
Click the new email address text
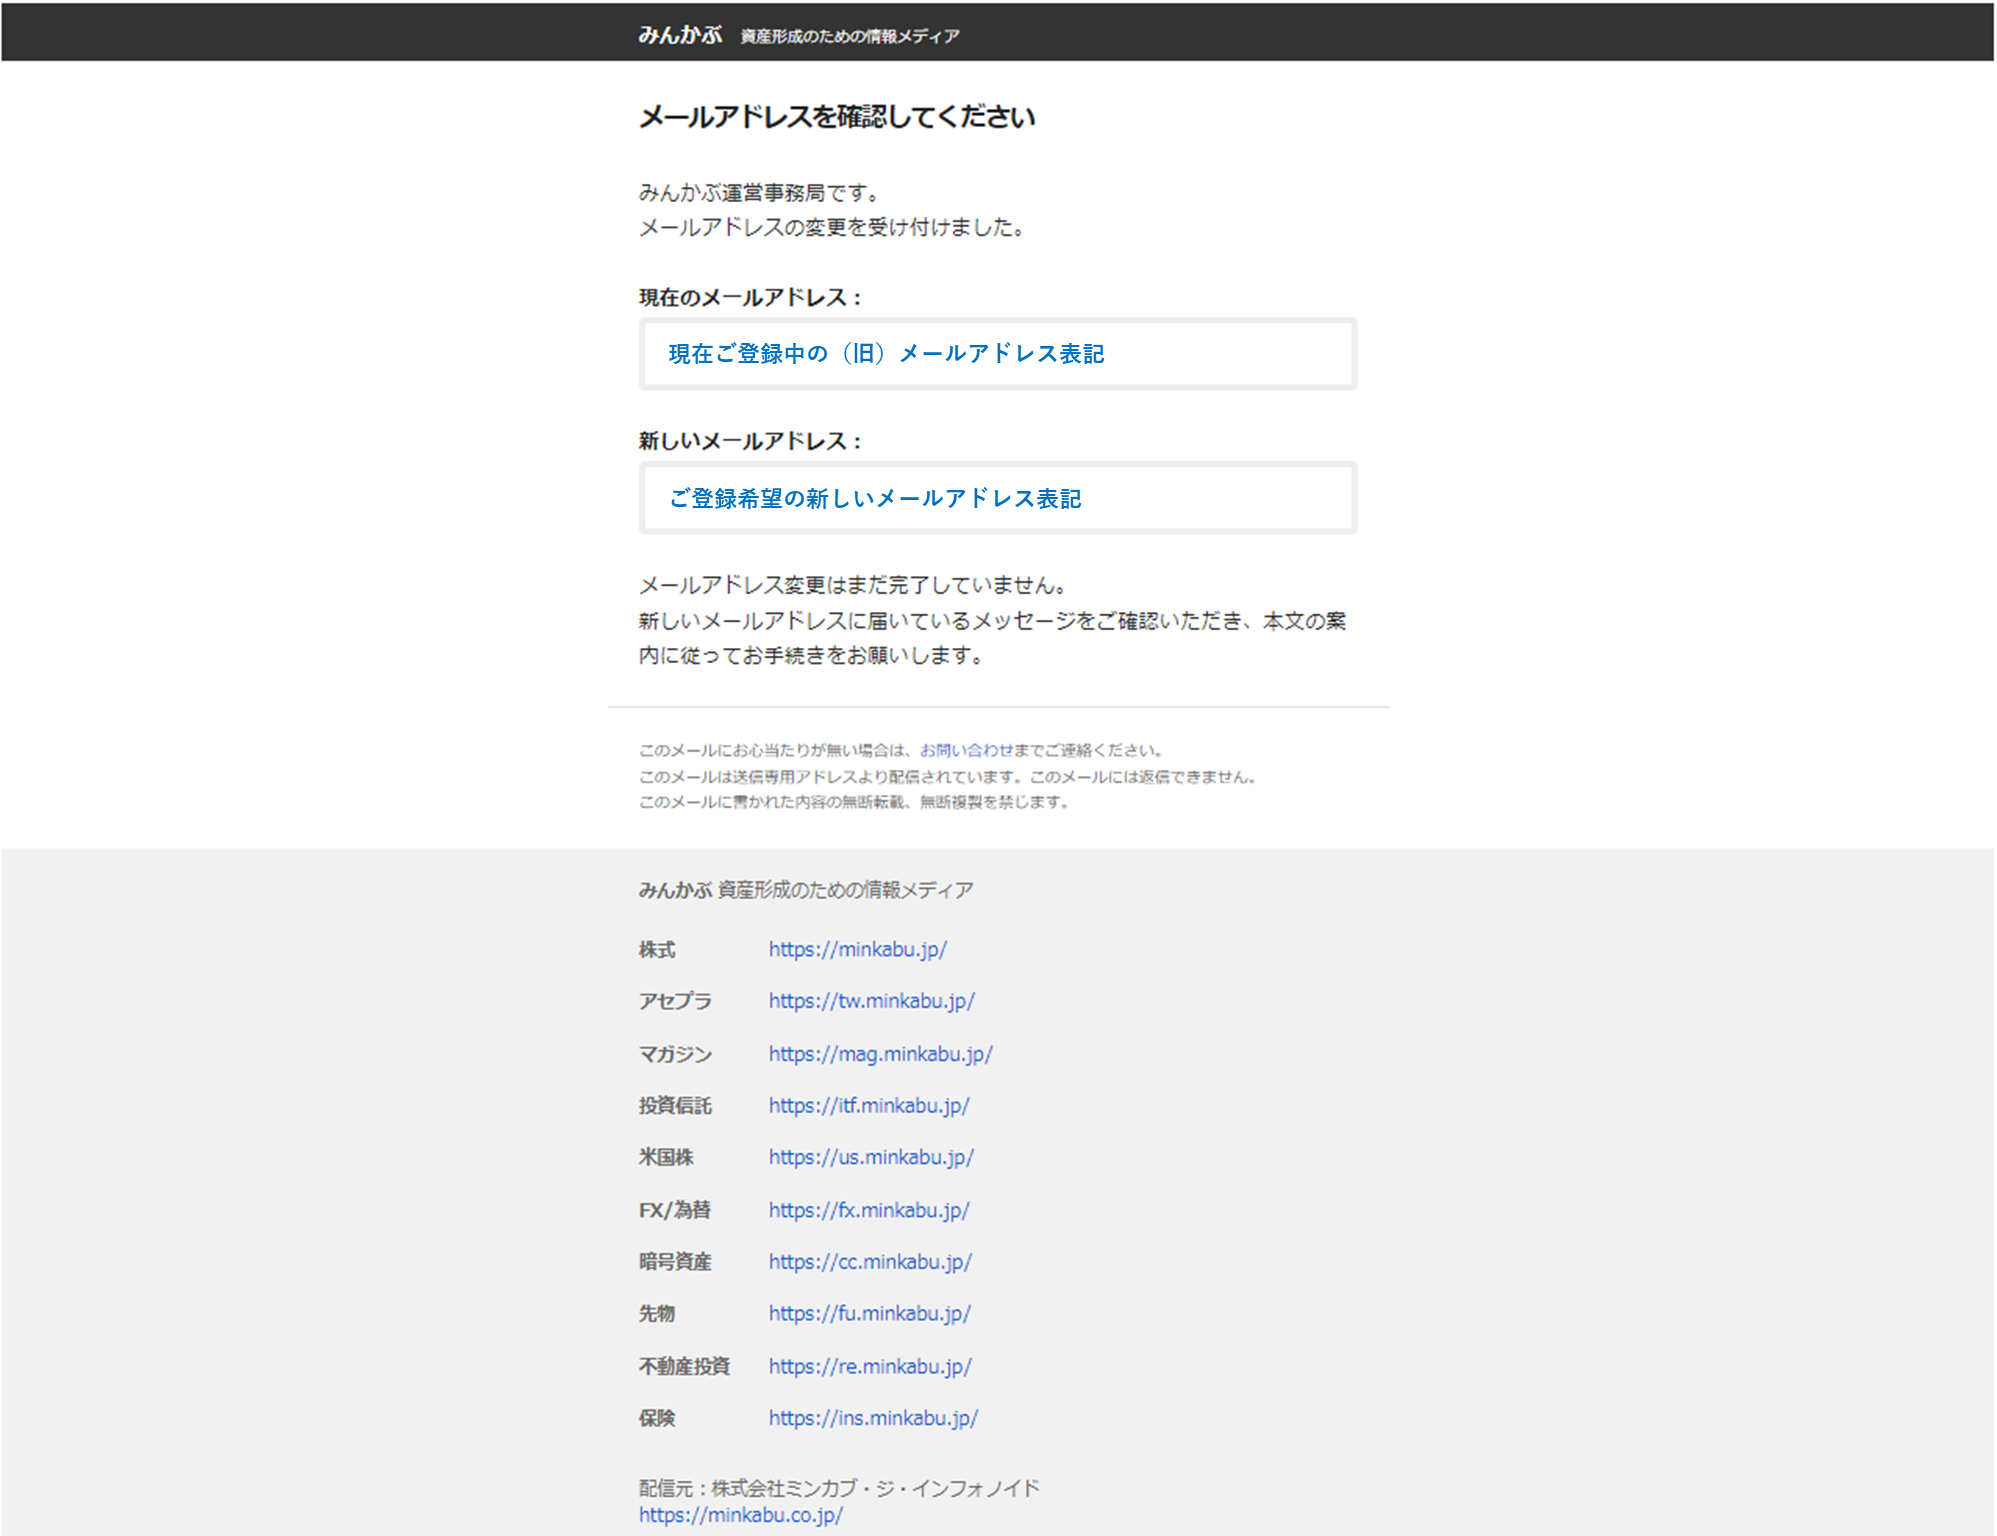tap(875, 498)
